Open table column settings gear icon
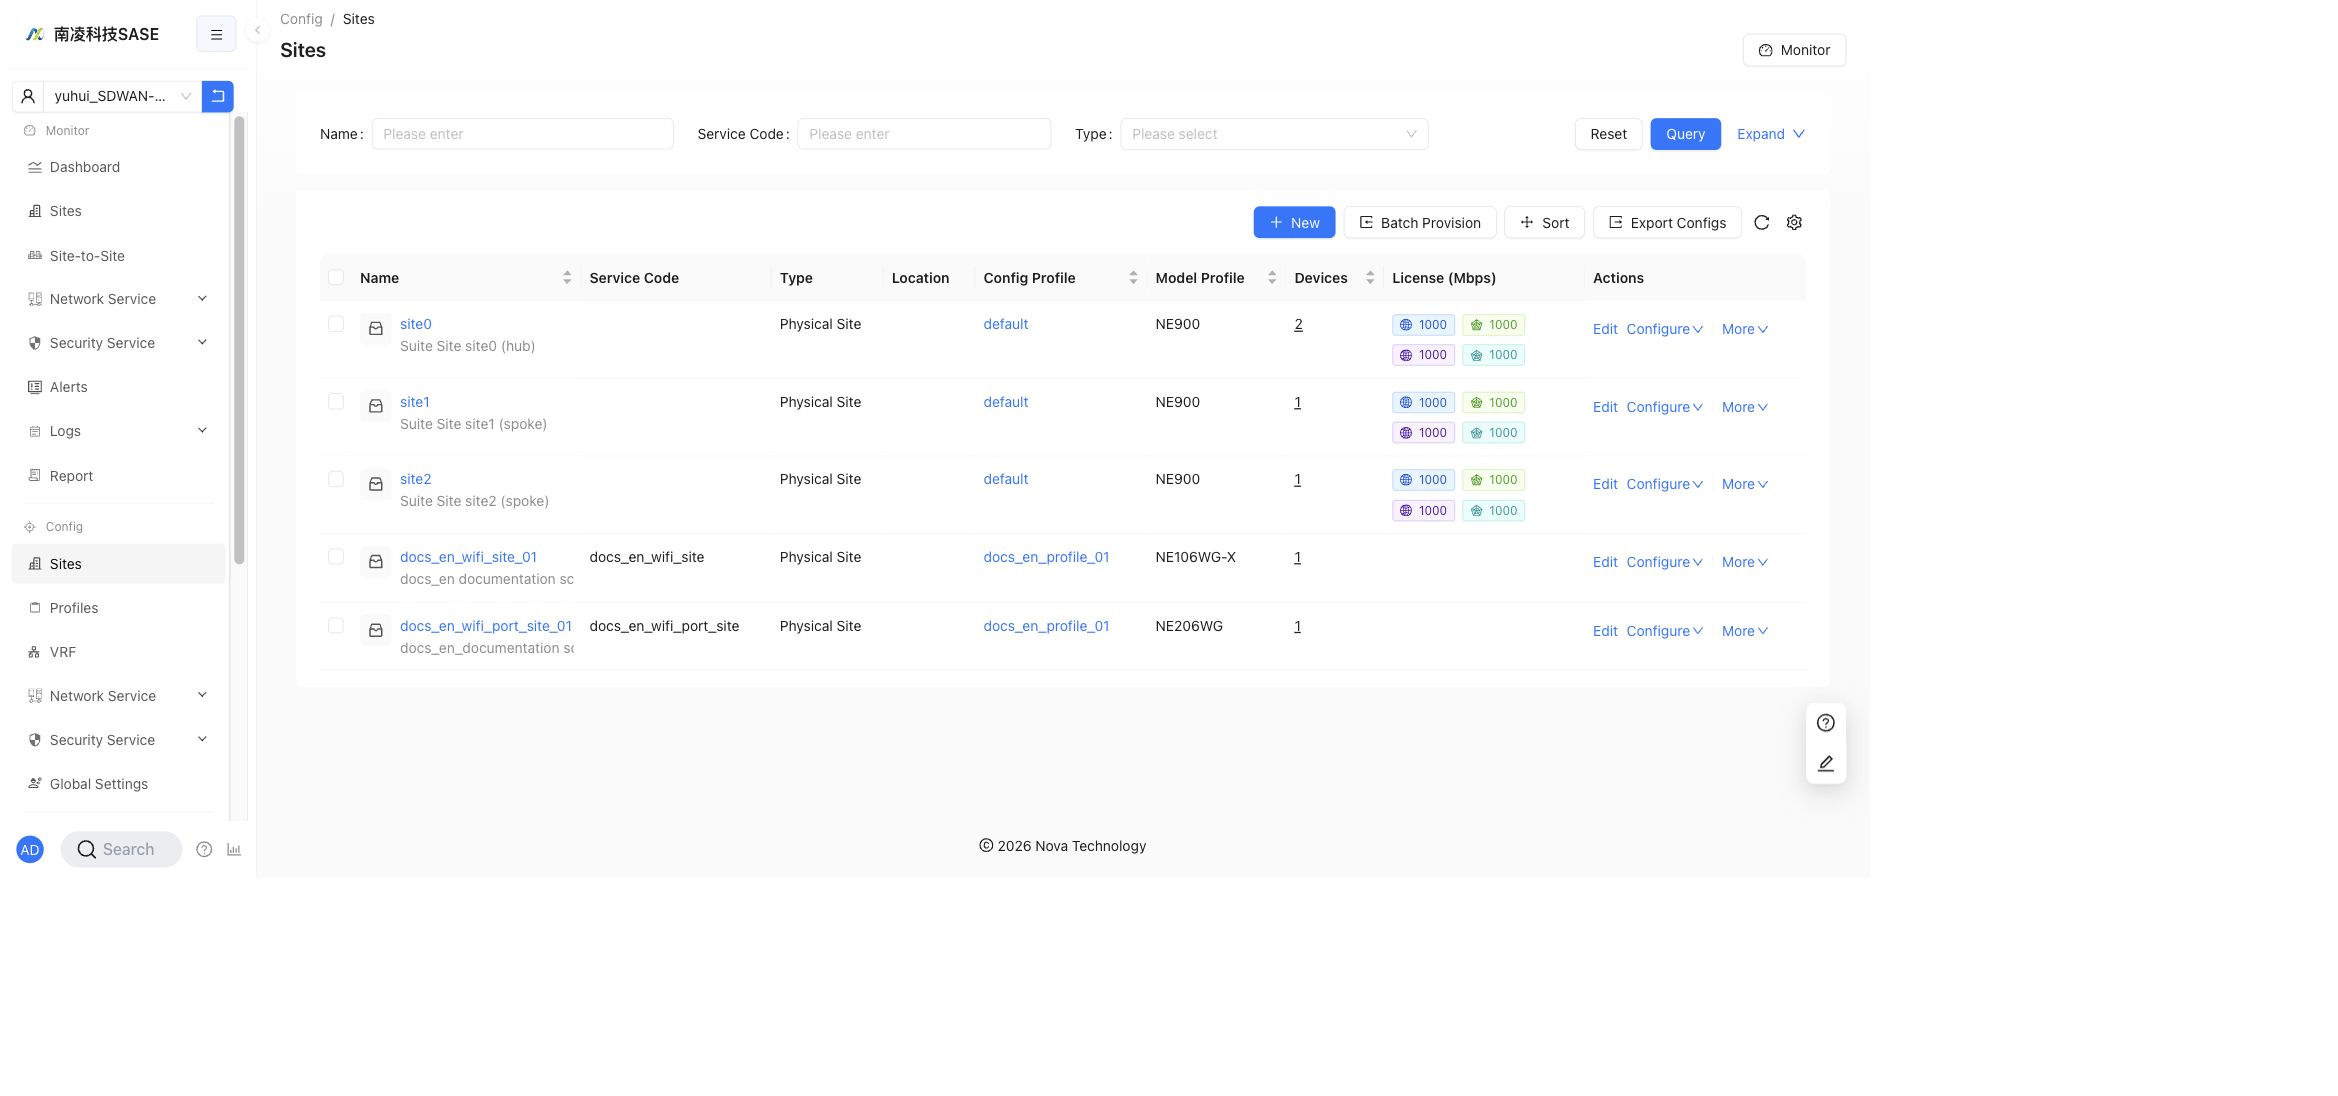This screenshot has height=1096, width=2338. [x=1794, y=223]
